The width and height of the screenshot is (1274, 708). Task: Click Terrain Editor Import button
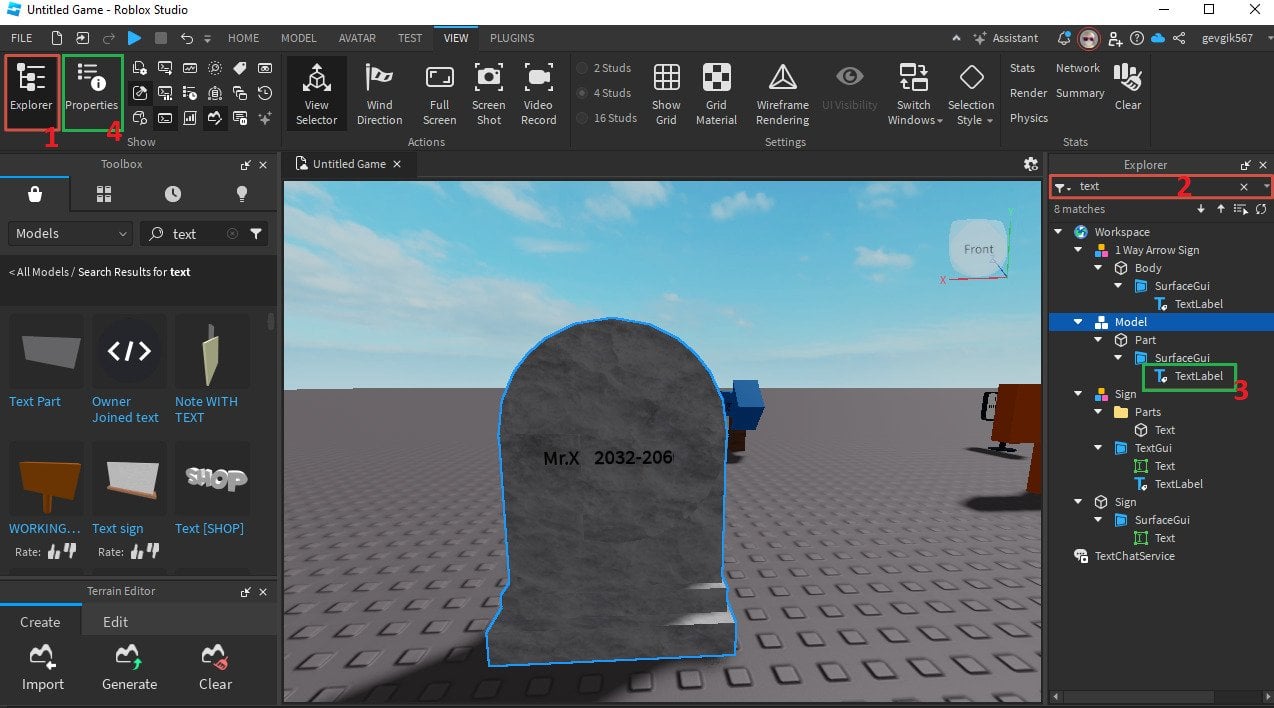pyautogui.click(x=42, y=668)
